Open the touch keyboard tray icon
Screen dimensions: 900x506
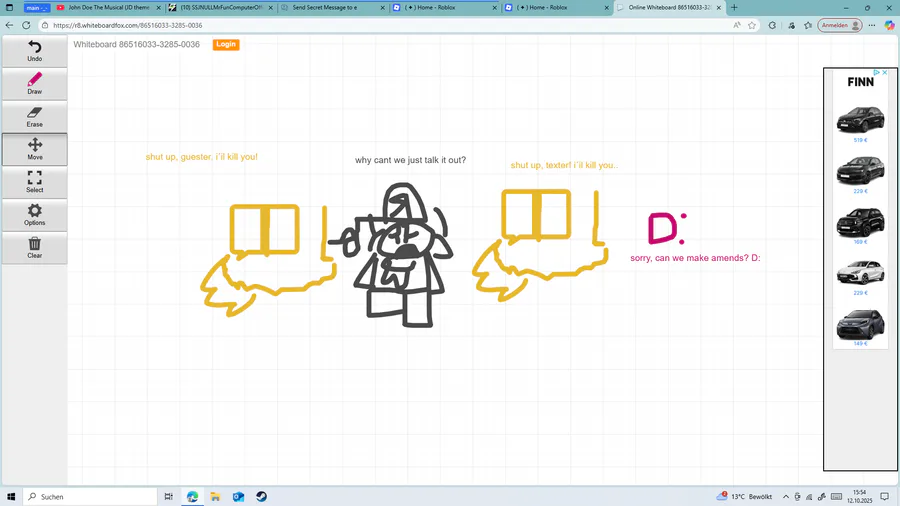[836, 497]
